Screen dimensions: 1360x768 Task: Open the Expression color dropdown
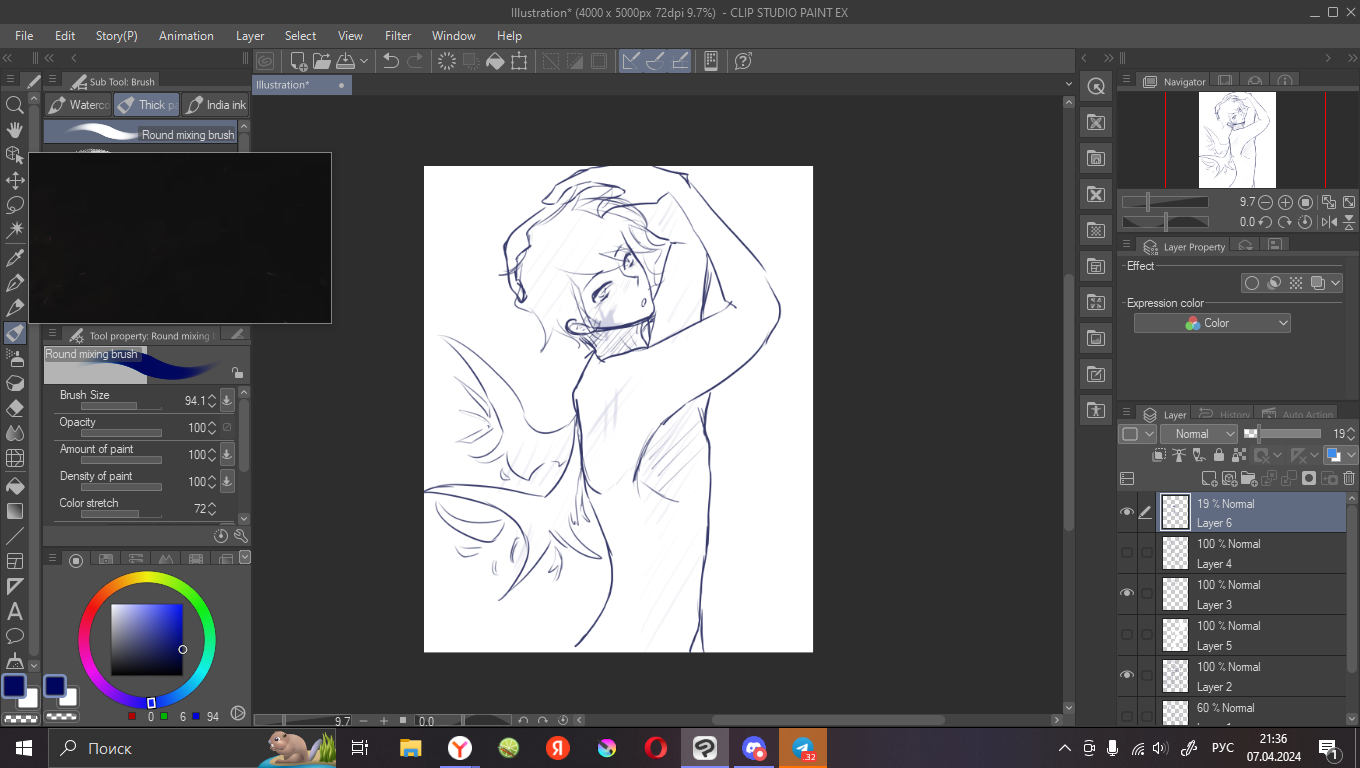pyautogui.click(x=1212, y=323)
